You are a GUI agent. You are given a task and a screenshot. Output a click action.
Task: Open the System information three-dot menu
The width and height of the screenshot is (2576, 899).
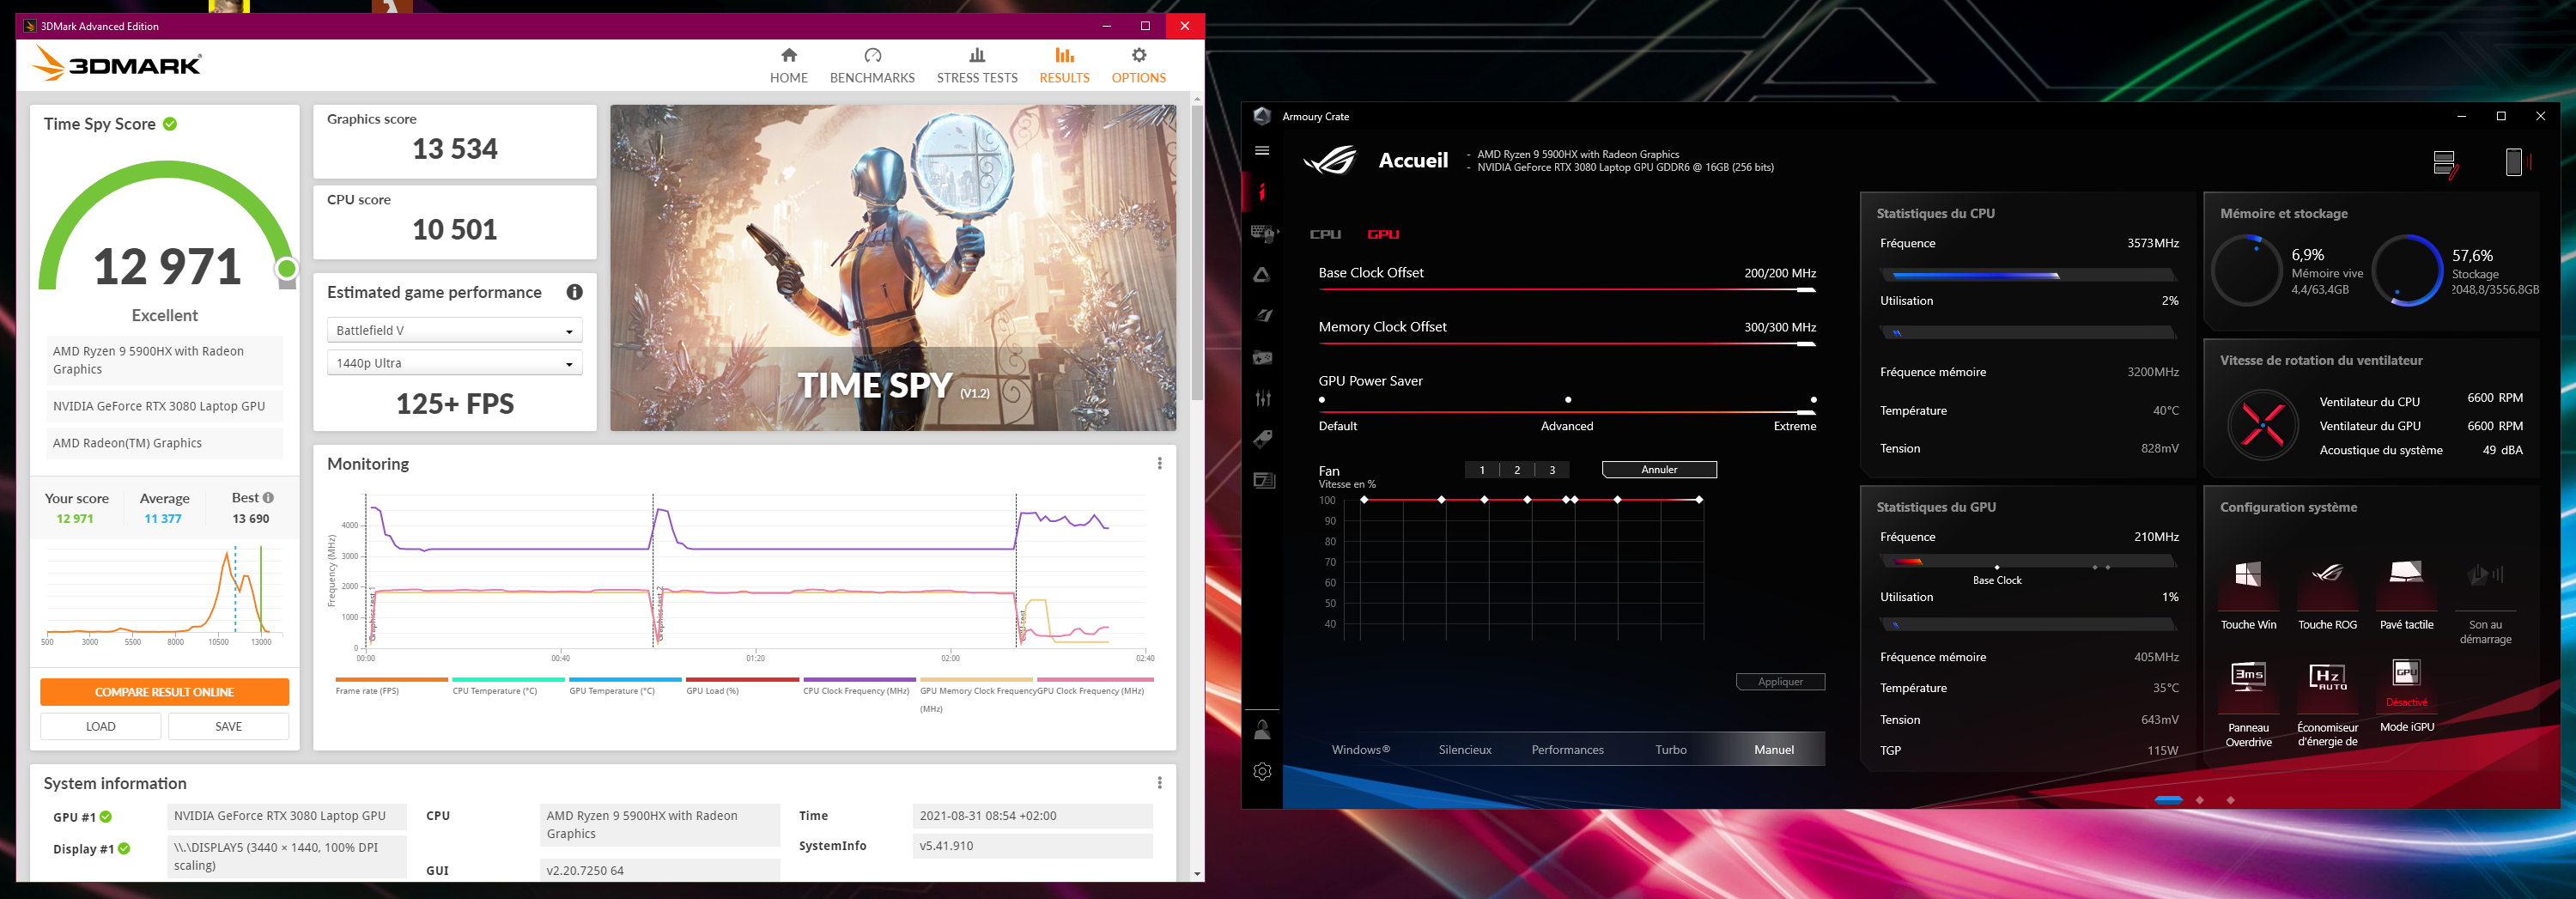coord(1159,783)
